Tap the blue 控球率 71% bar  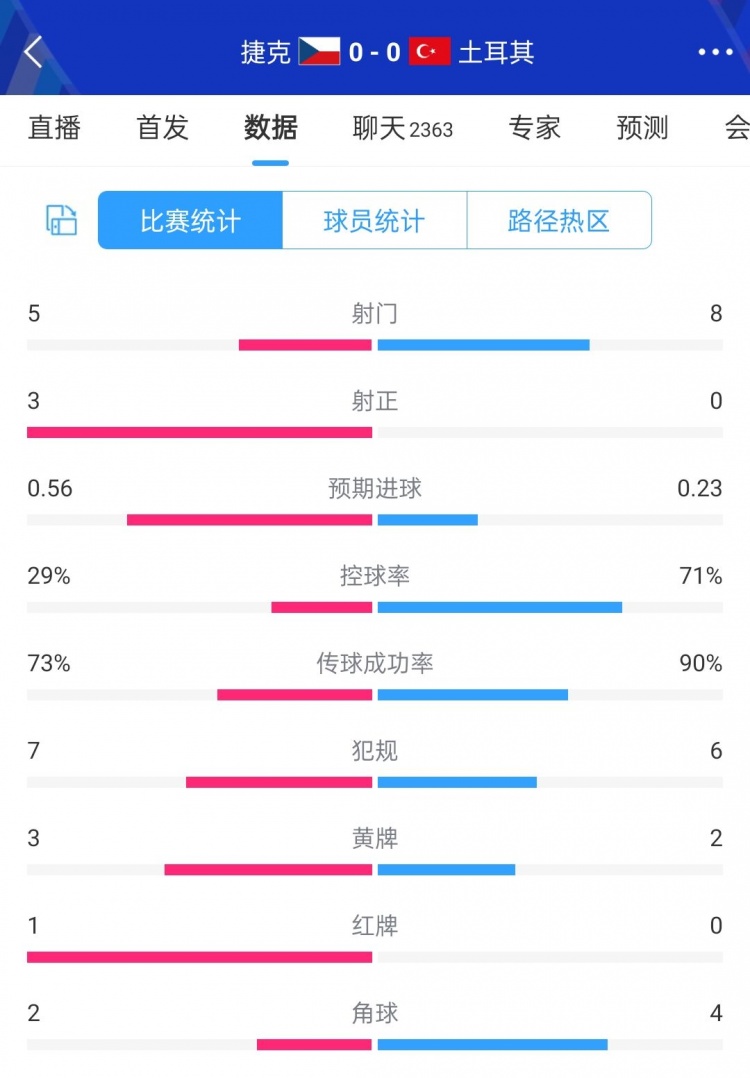pos(500,607)
